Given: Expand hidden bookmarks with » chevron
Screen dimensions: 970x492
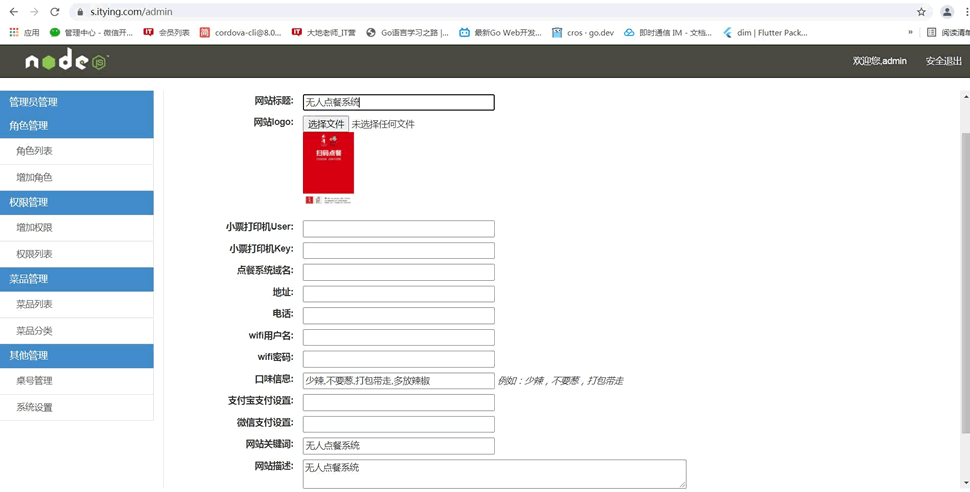Looking at the screenshot, I should tap(910, 33).
